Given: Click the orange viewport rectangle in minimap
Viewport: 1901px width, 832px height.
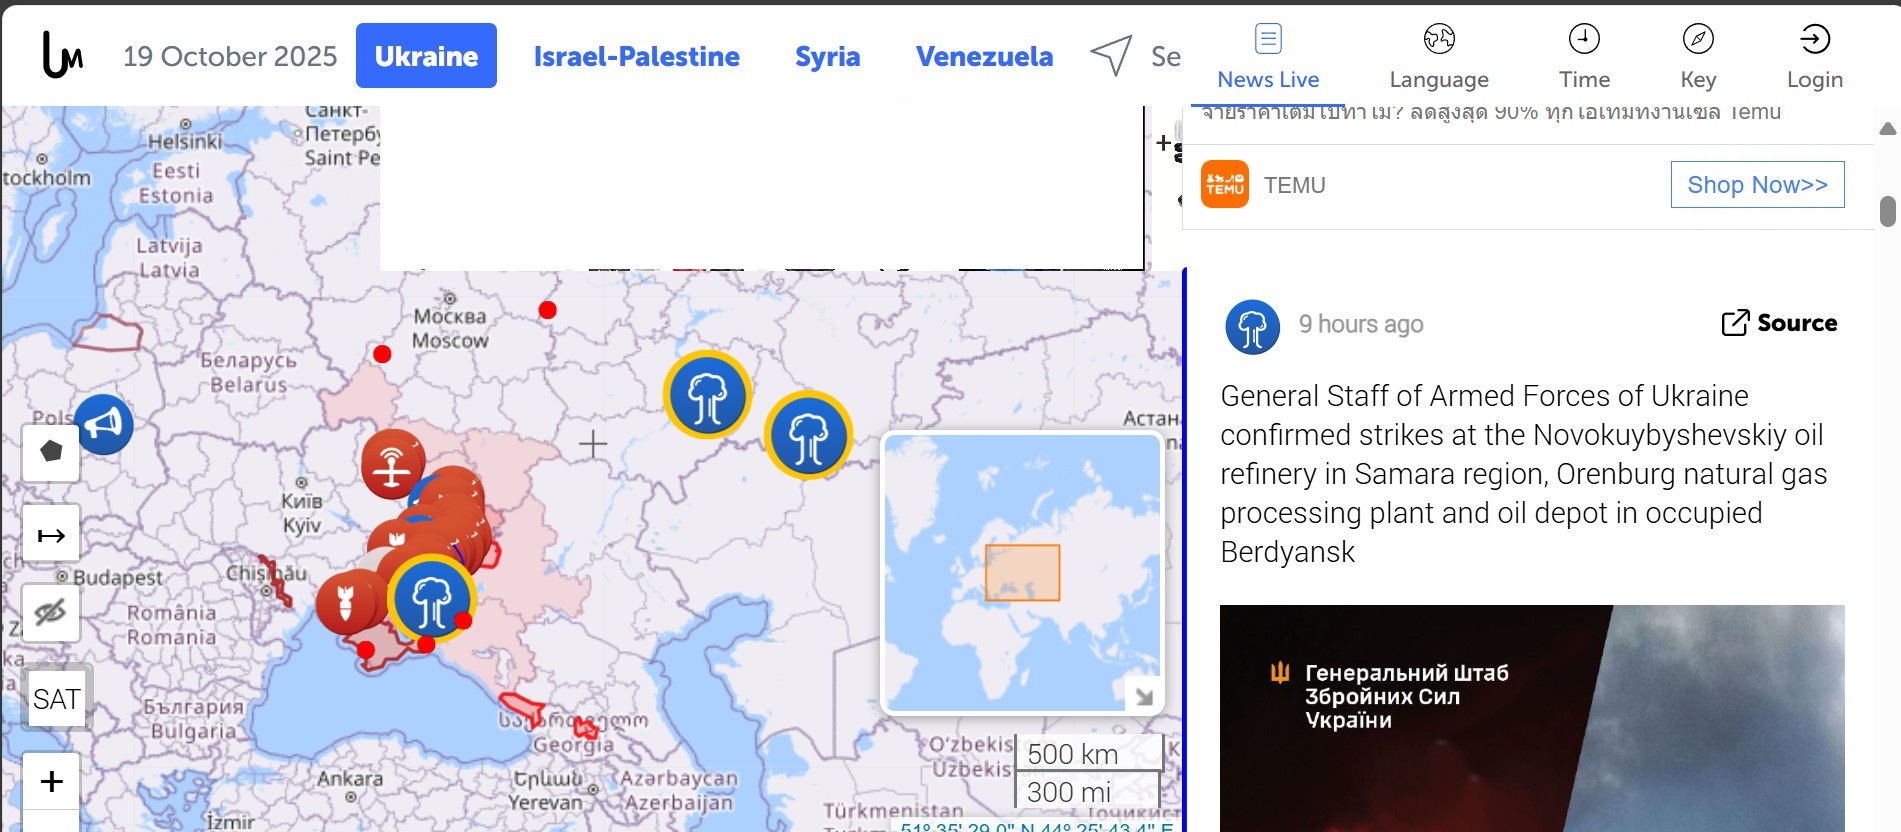Looking at the screenshot, I should (x=1022, y=572).
